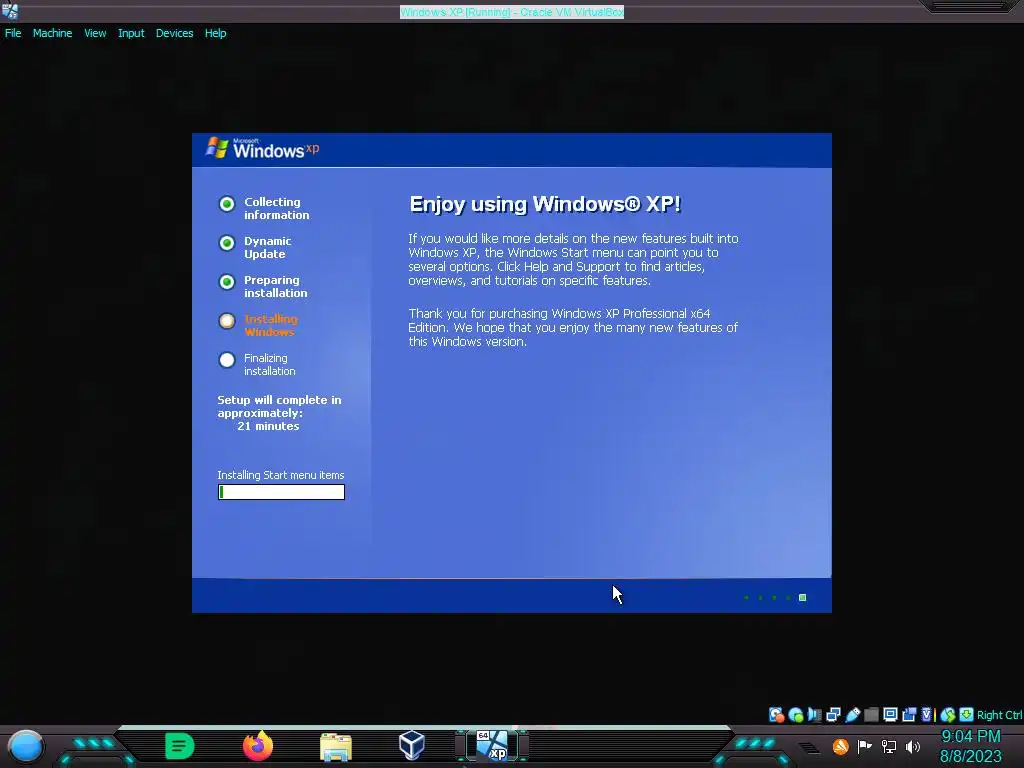Click the recording status icon
Image resolution: width=1024 pixels, height=768 pixels.
click(909, 714)
